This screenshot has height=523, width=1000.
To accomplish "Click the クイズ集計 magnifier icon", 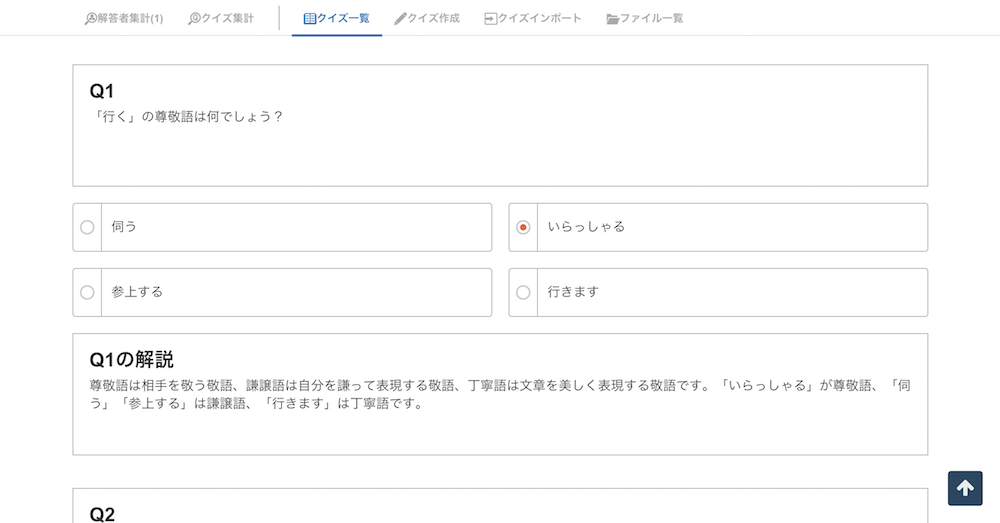I will pyautogui.click(x=194, y=18).
